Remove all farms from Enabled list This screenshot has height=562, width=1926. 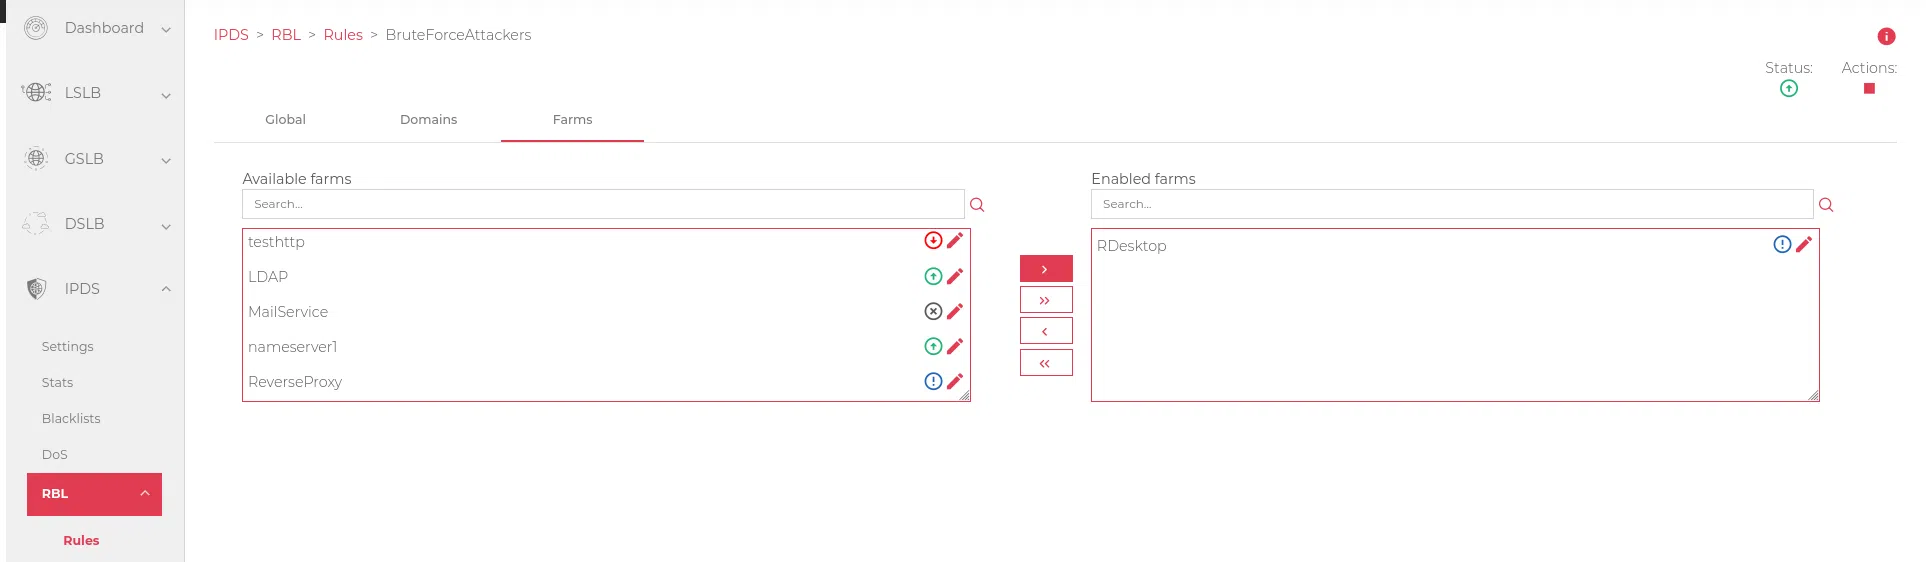pyautogui.click(x=1046, y=363)
